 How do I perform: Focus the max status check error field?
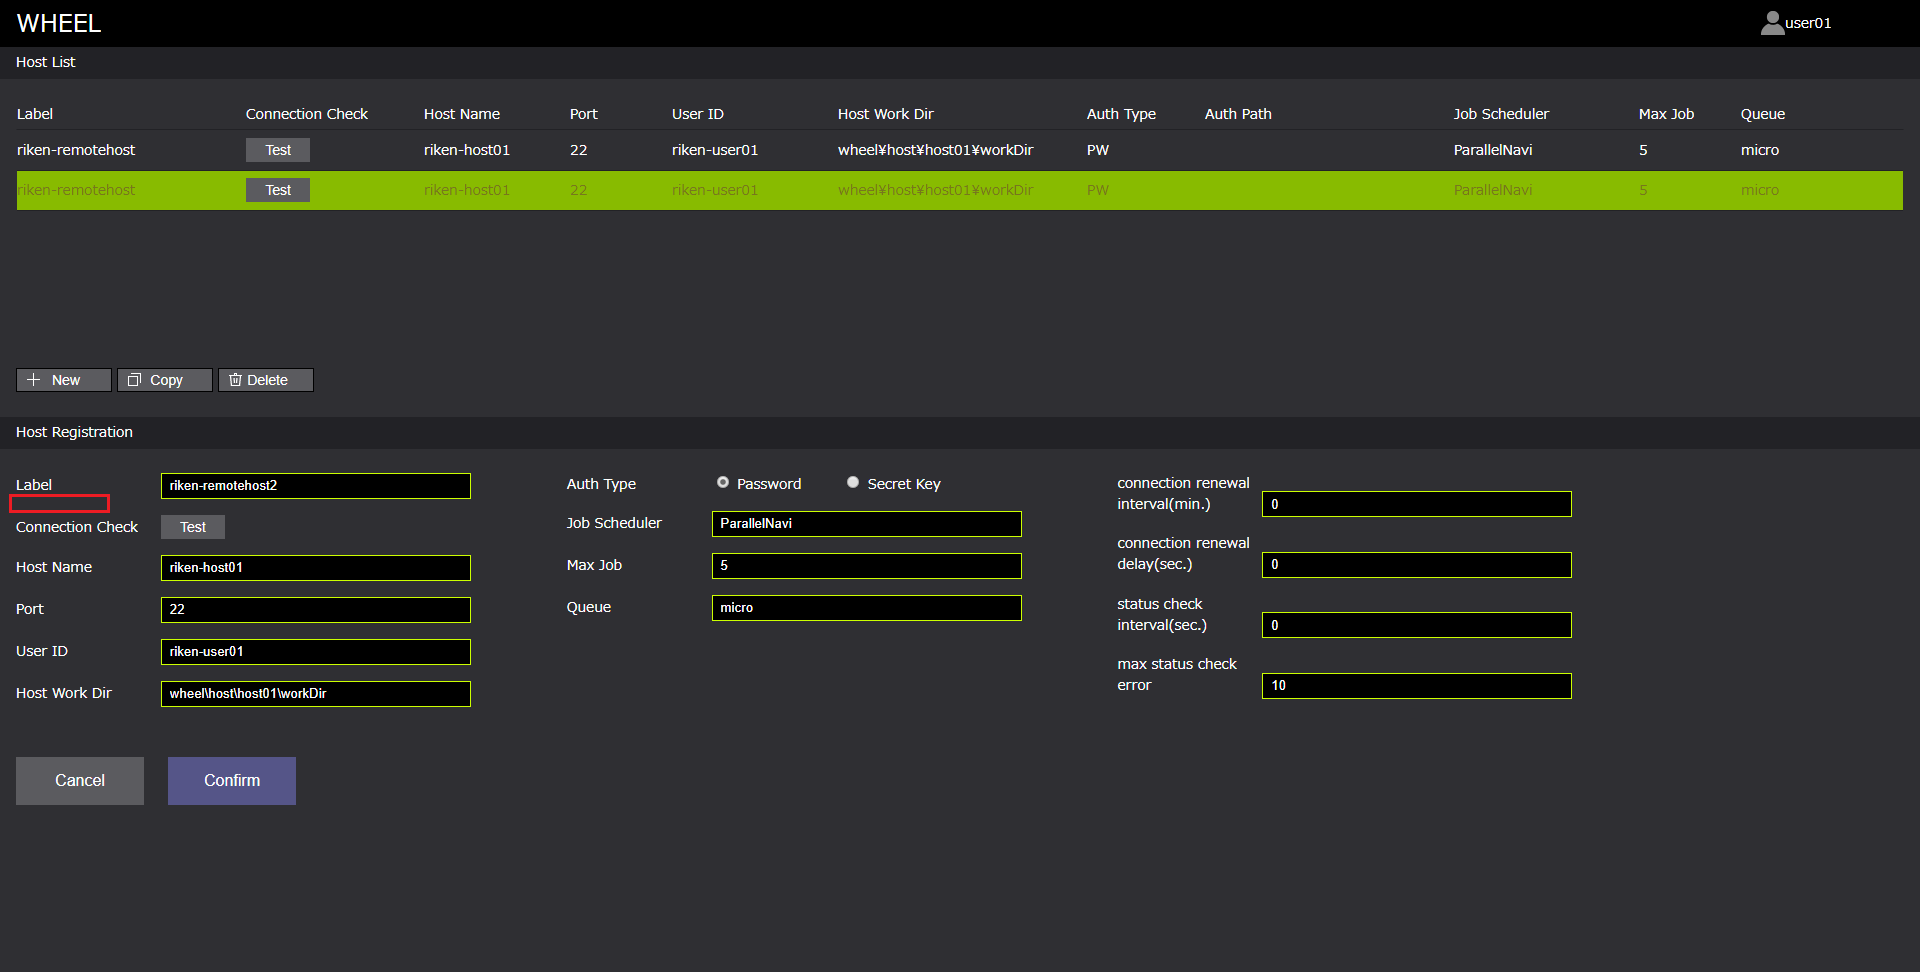1416,686
